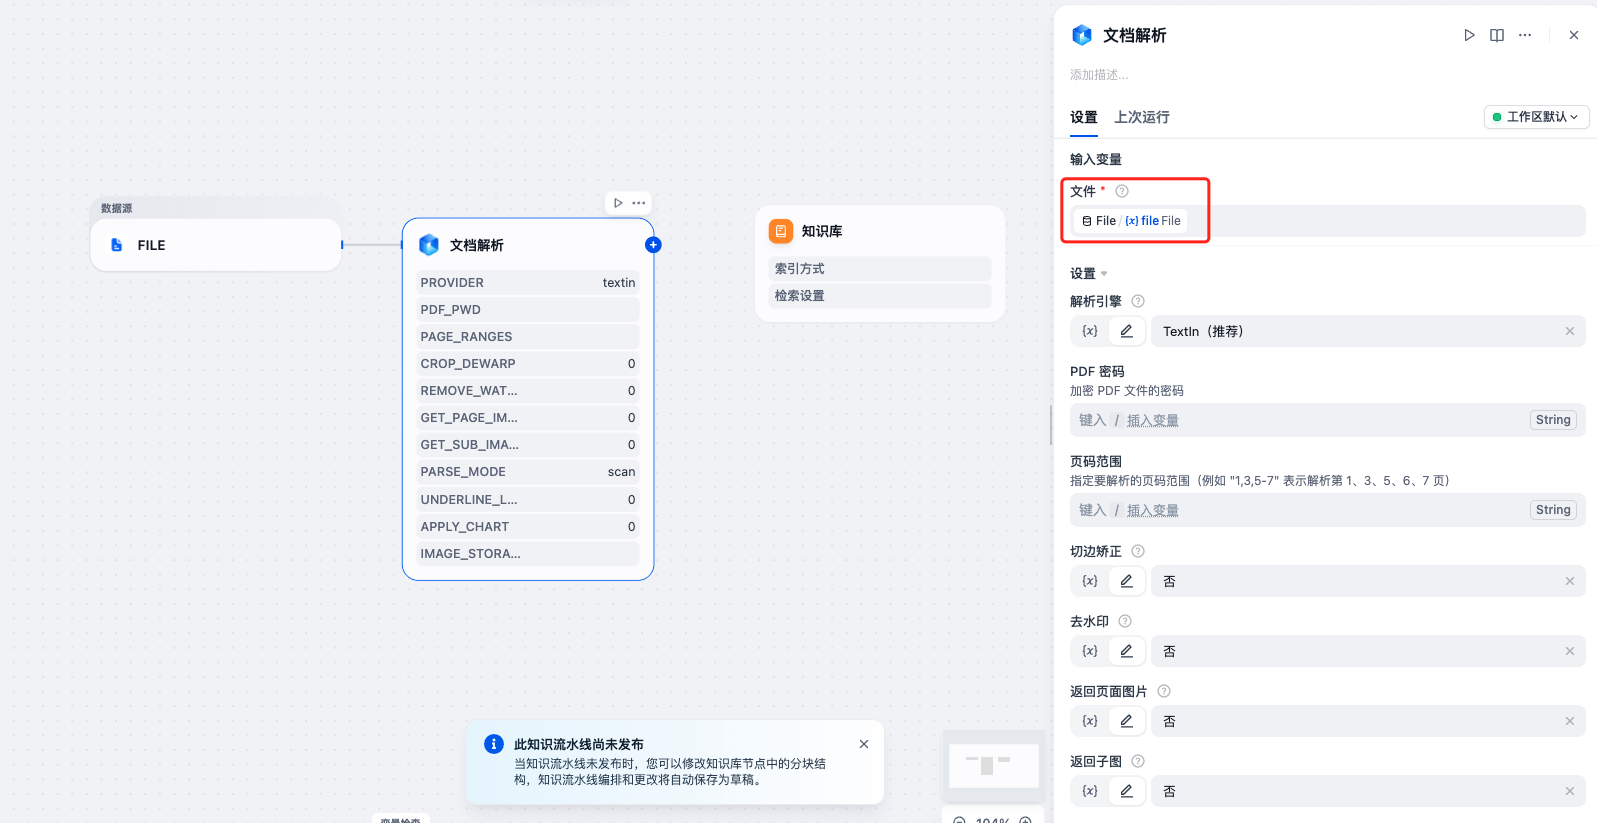The width and height of the screenshot is (1597, 823).
Task: Click PAGE_RANGES row in node
Action: coord(528,337)
